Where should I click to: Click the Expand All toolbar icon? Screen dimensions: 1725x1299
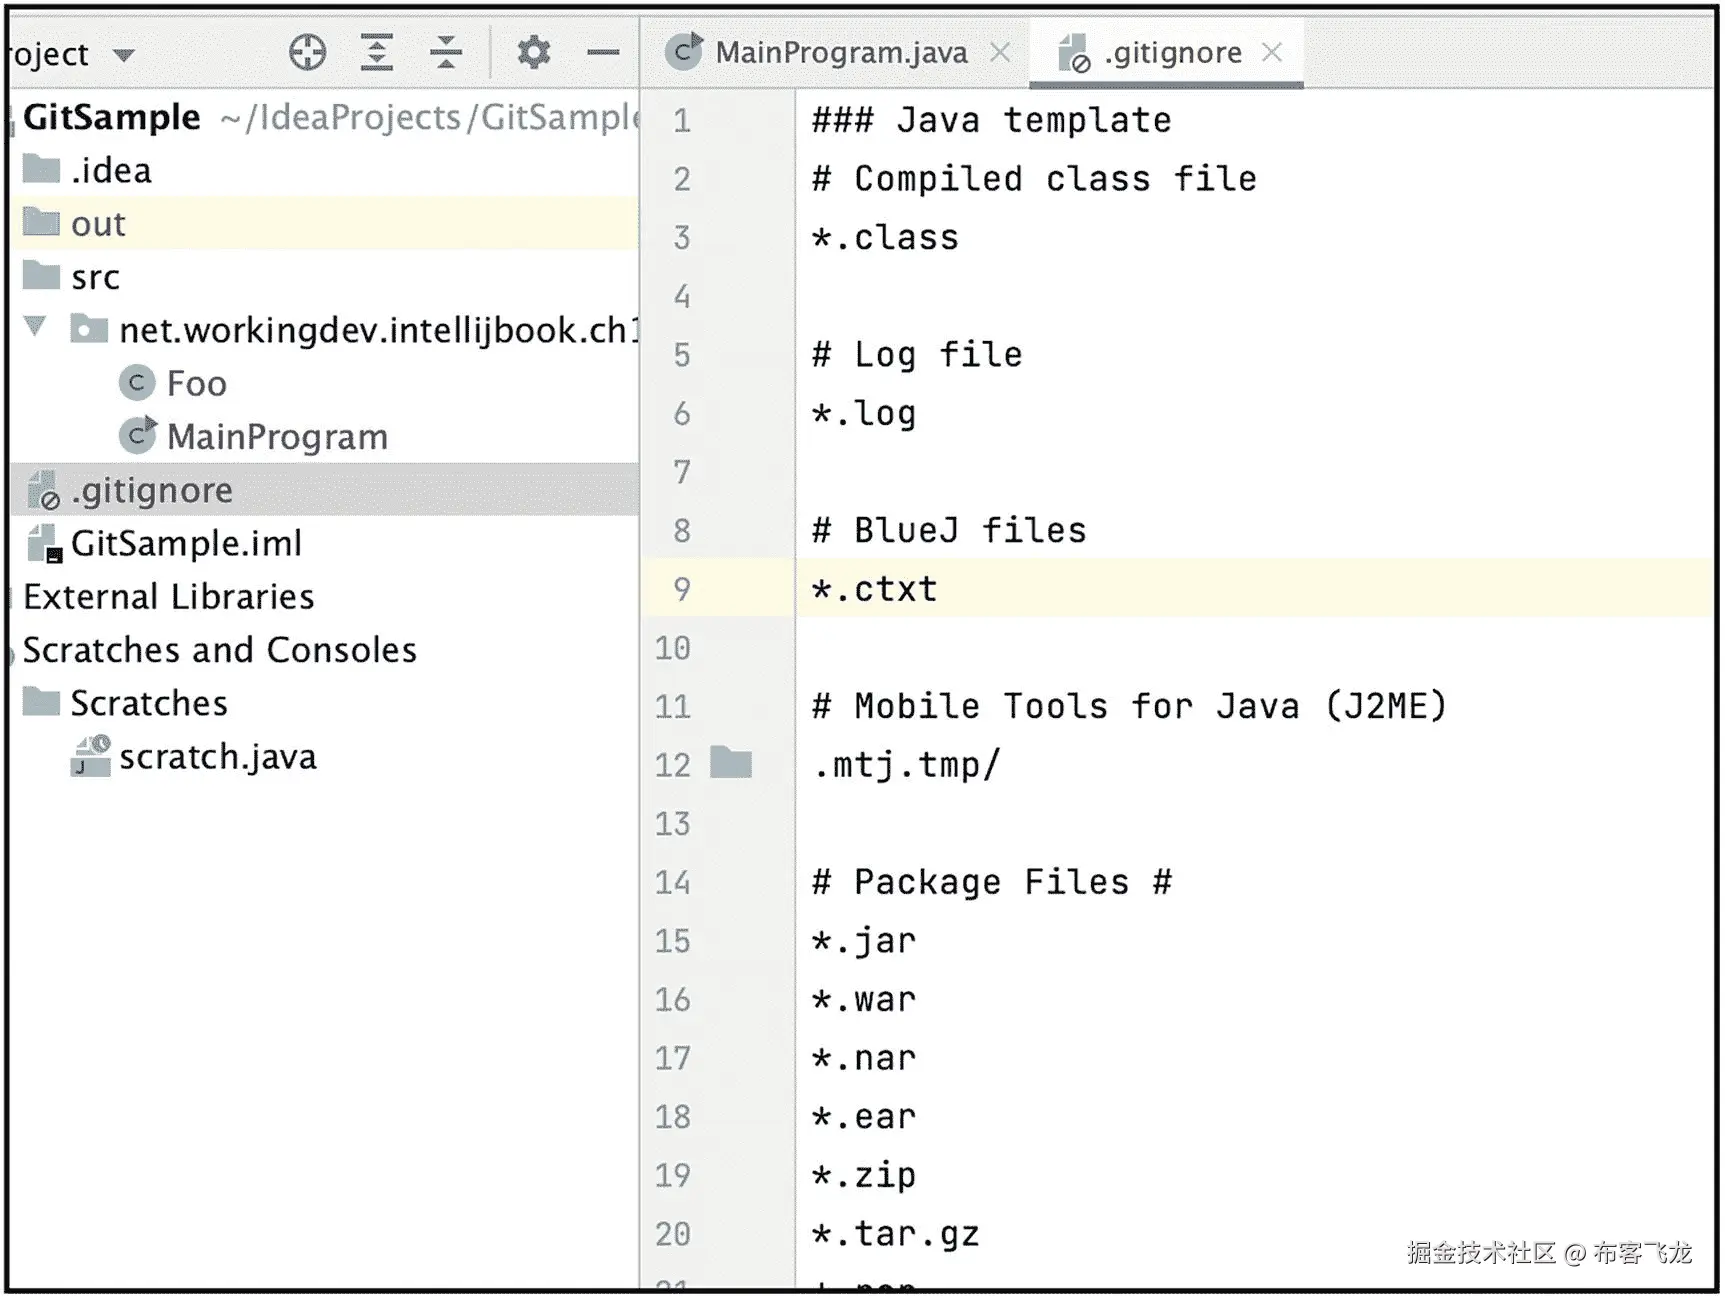377,52
